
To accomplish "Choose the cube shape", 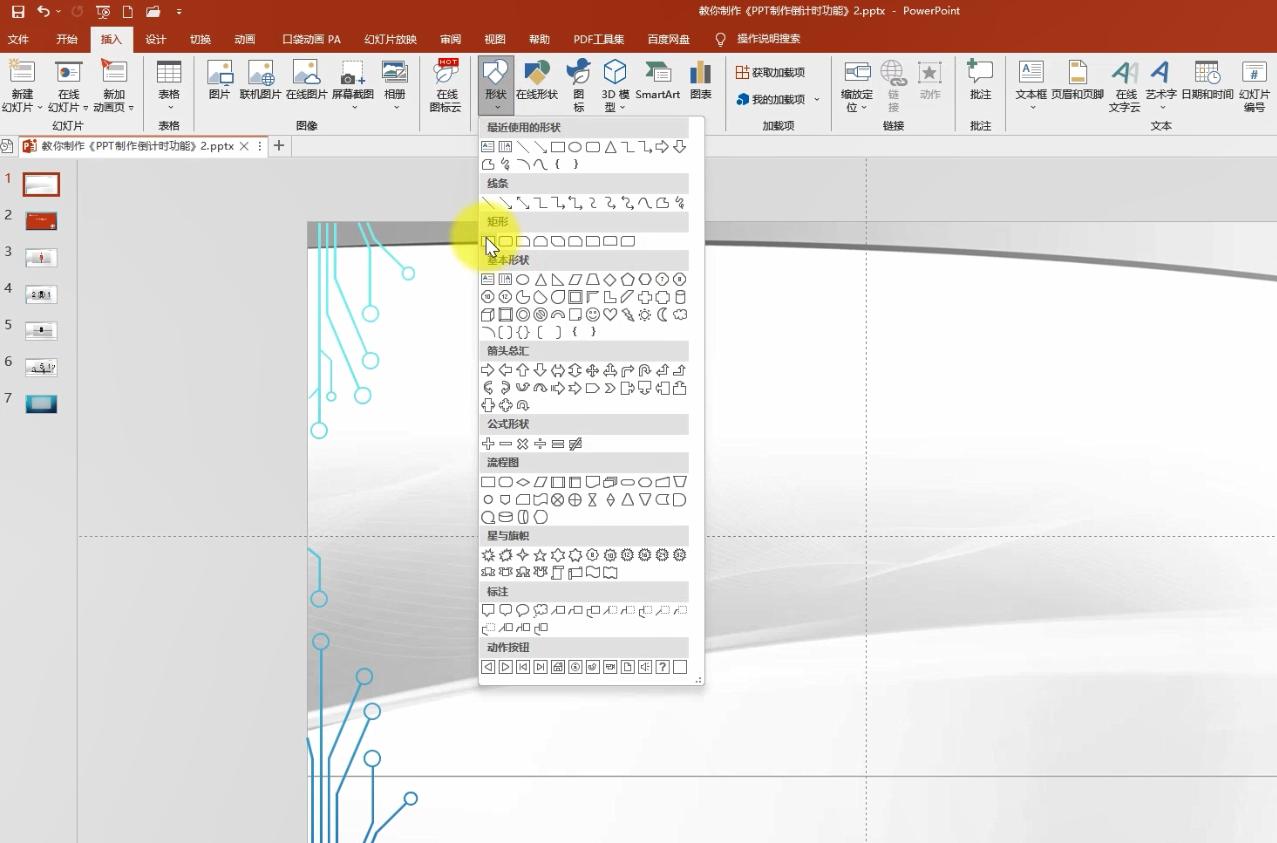I will click(488, 315).
